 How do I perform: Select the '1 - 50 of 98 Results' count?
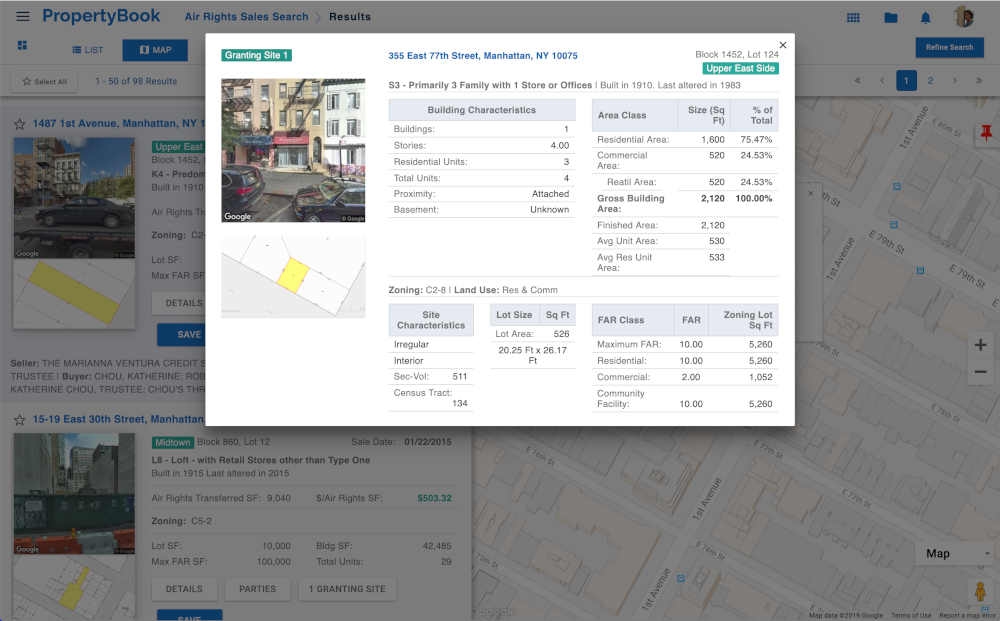(136, 81)
